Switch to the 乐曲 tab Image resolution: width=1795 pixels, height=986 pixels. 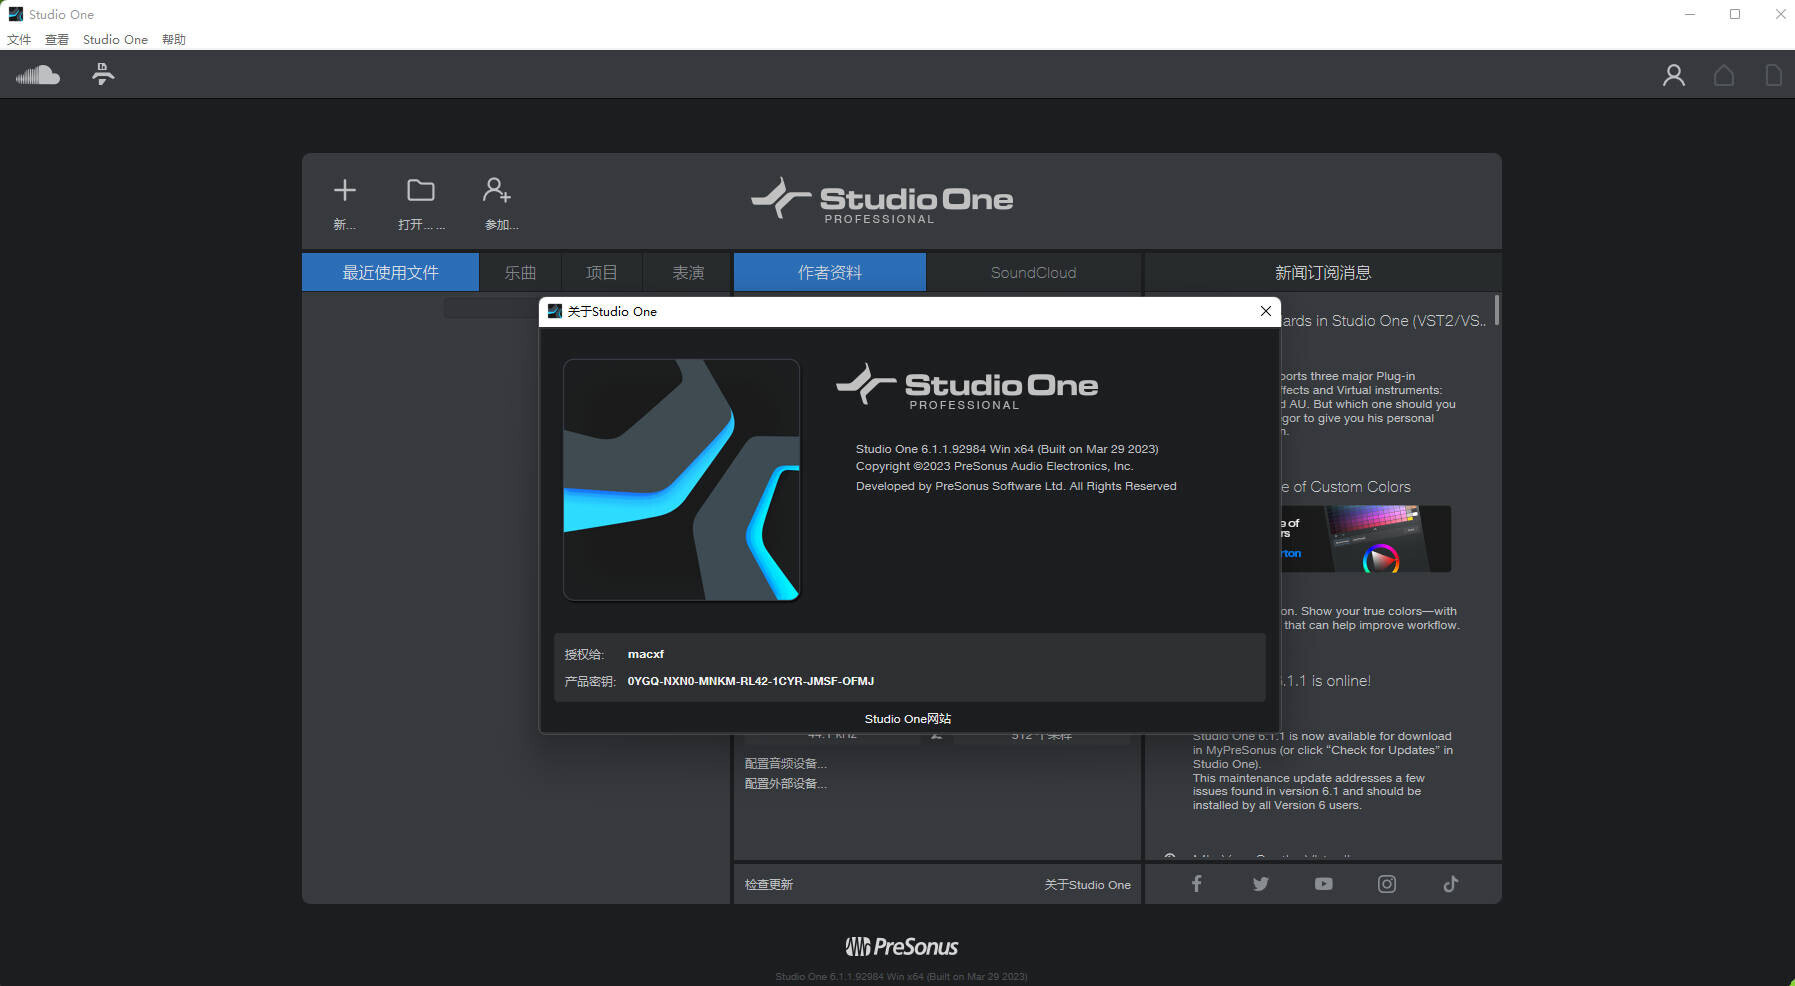[x=520, y=272]
